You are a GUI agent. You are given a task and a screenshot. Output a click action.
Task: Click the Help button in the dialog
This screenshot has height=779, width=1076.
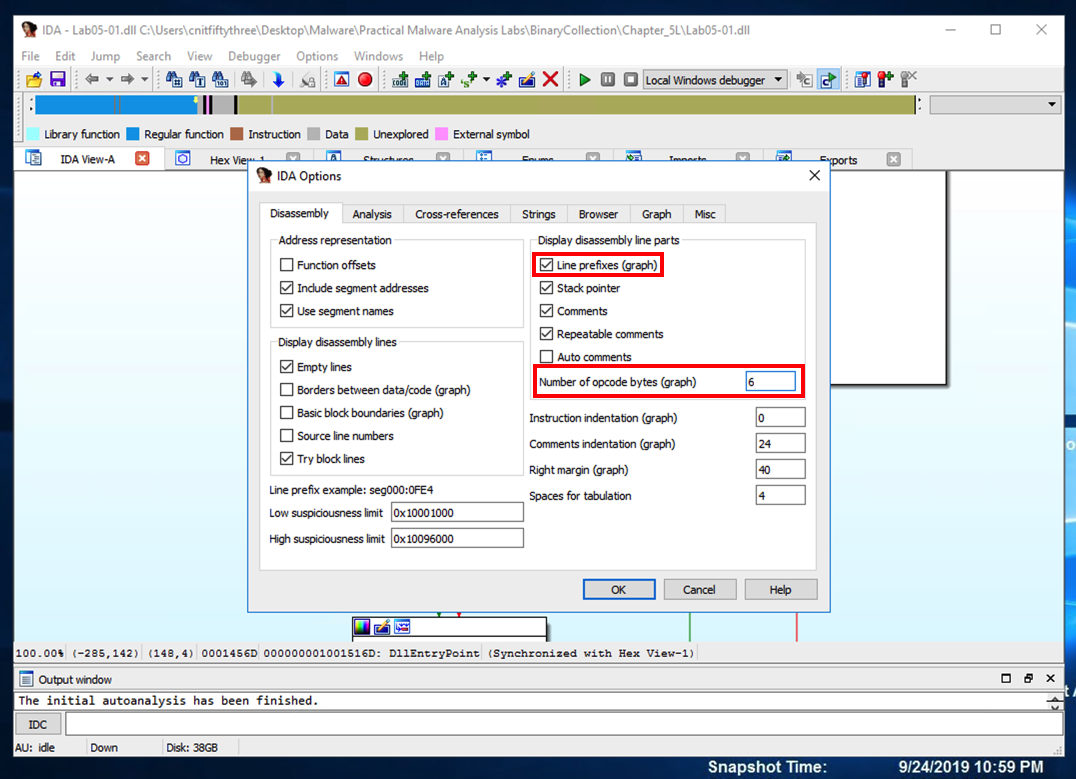[780, 590]
